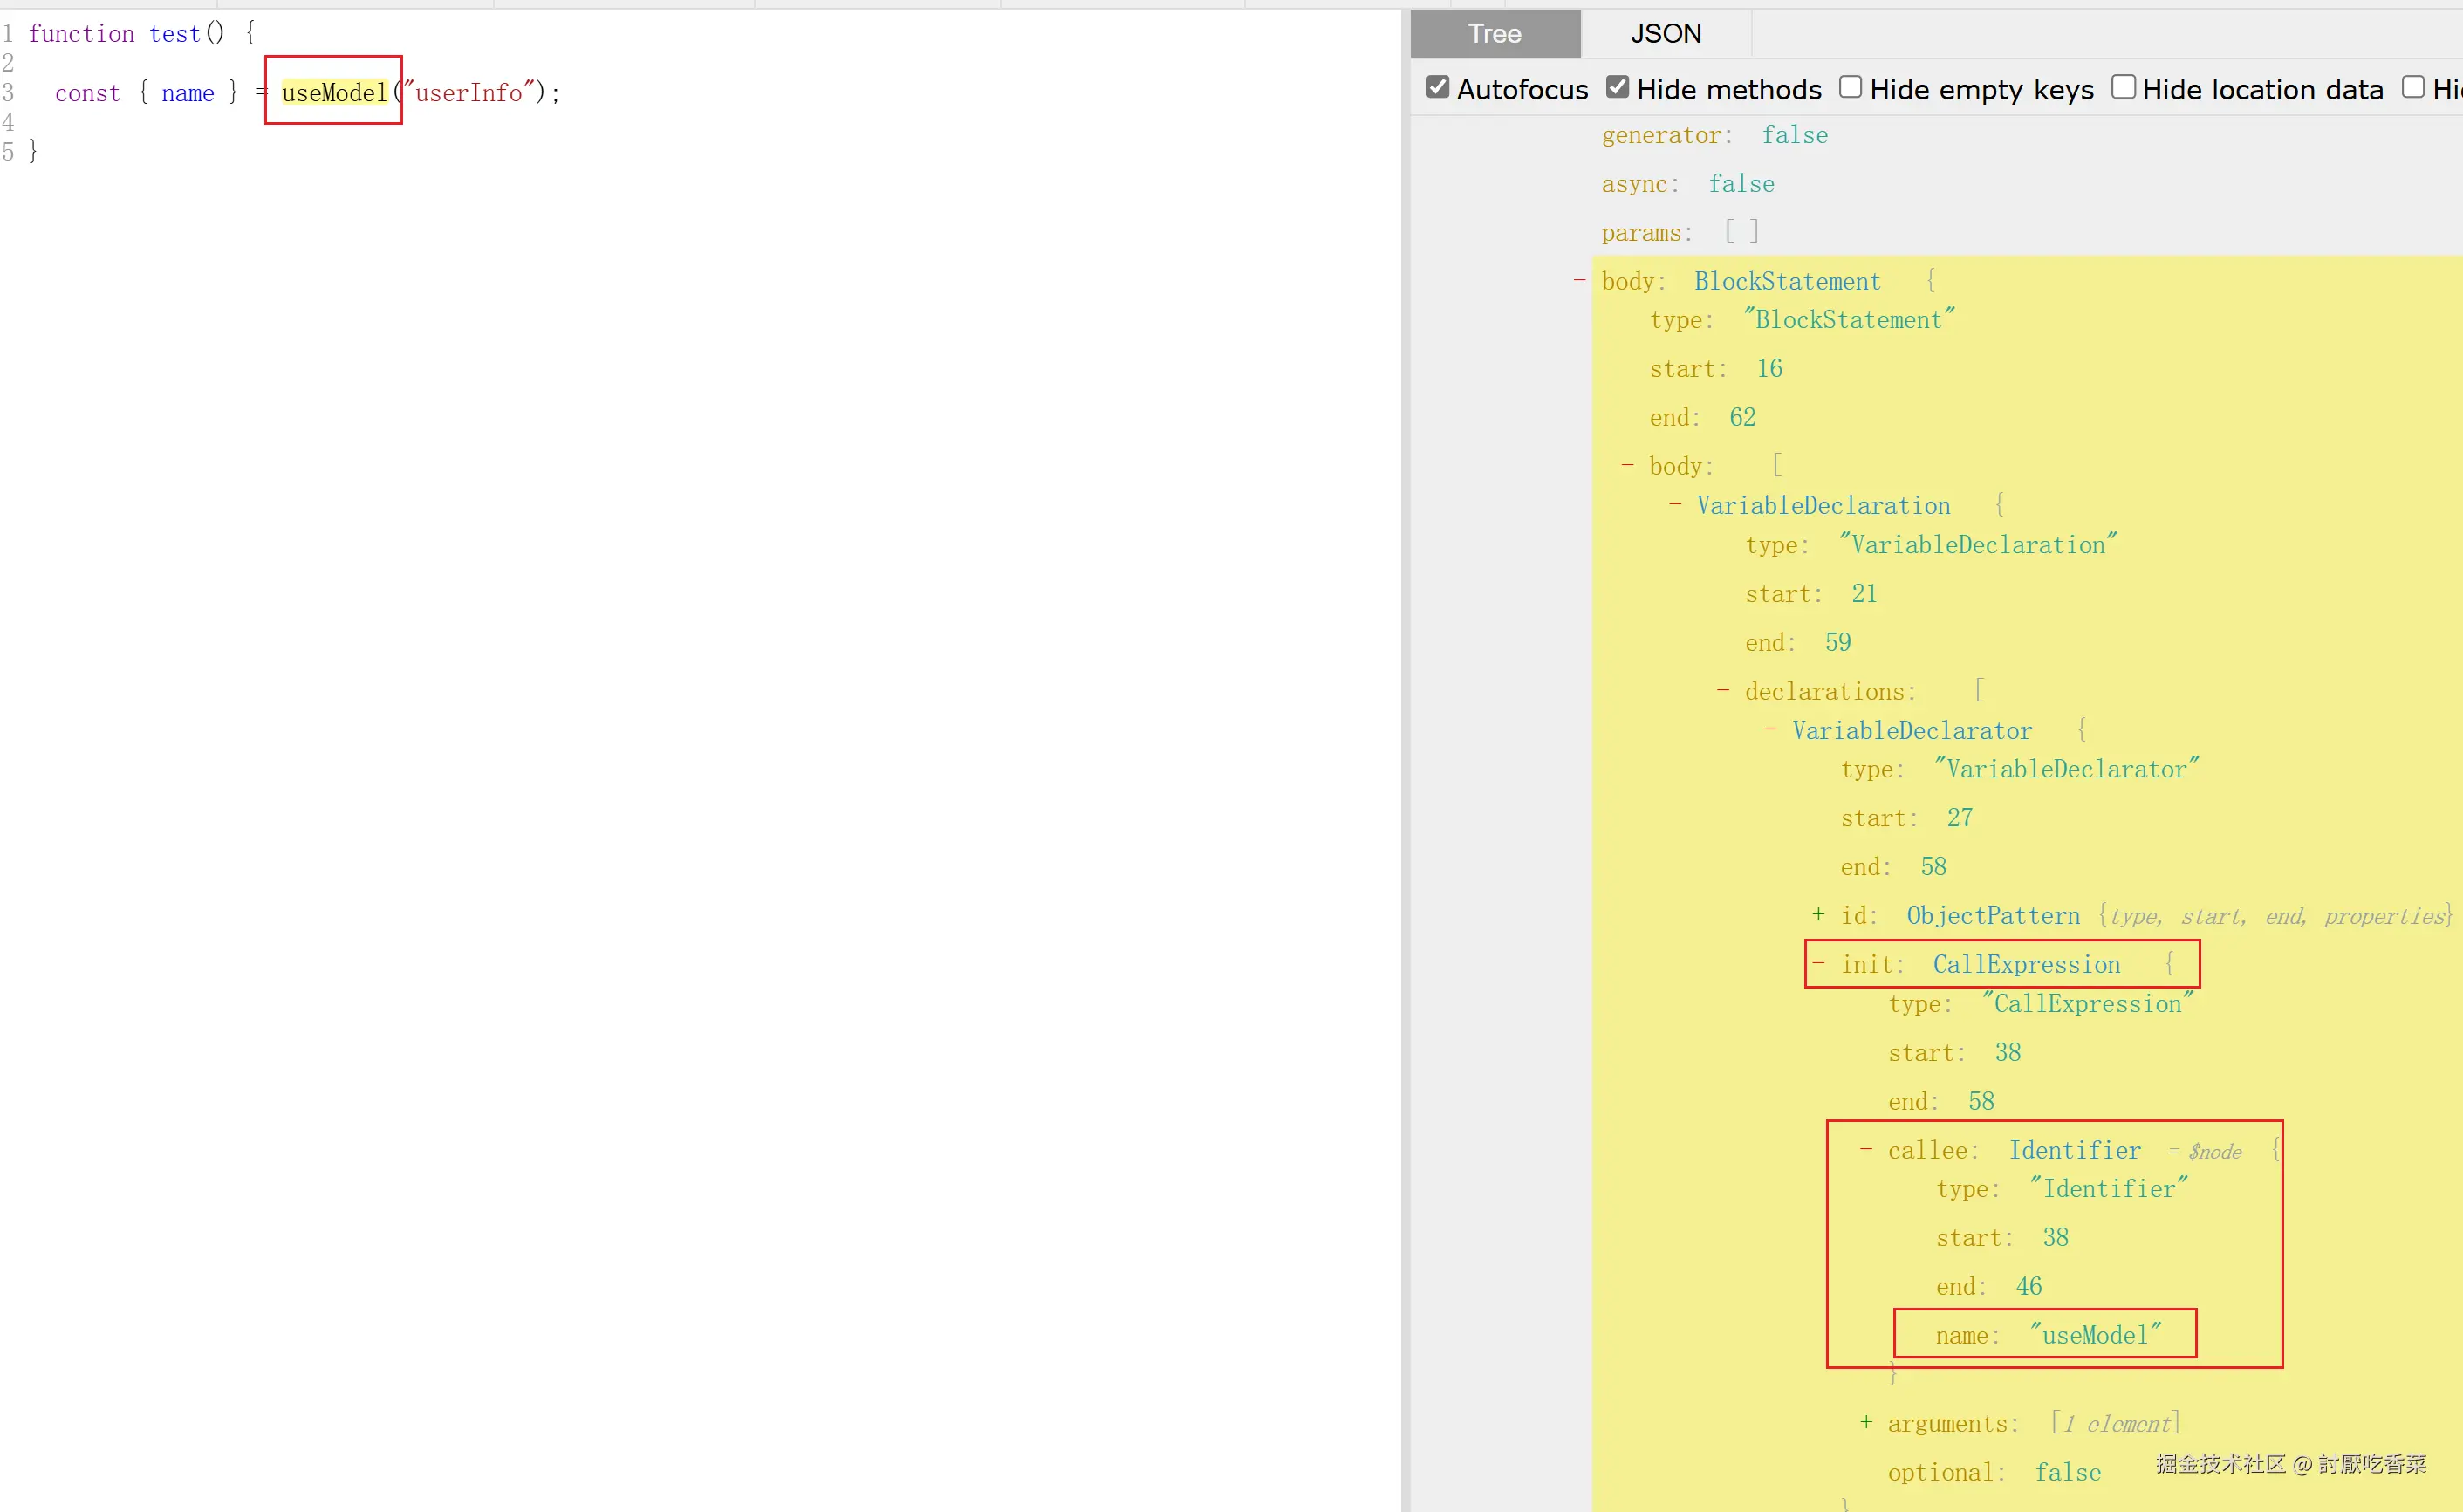The height and width of the screenshot is (1512, 2463).
Task: Expand the arguments array node
Action: pyautogui.click(x=1866, y=1423)
